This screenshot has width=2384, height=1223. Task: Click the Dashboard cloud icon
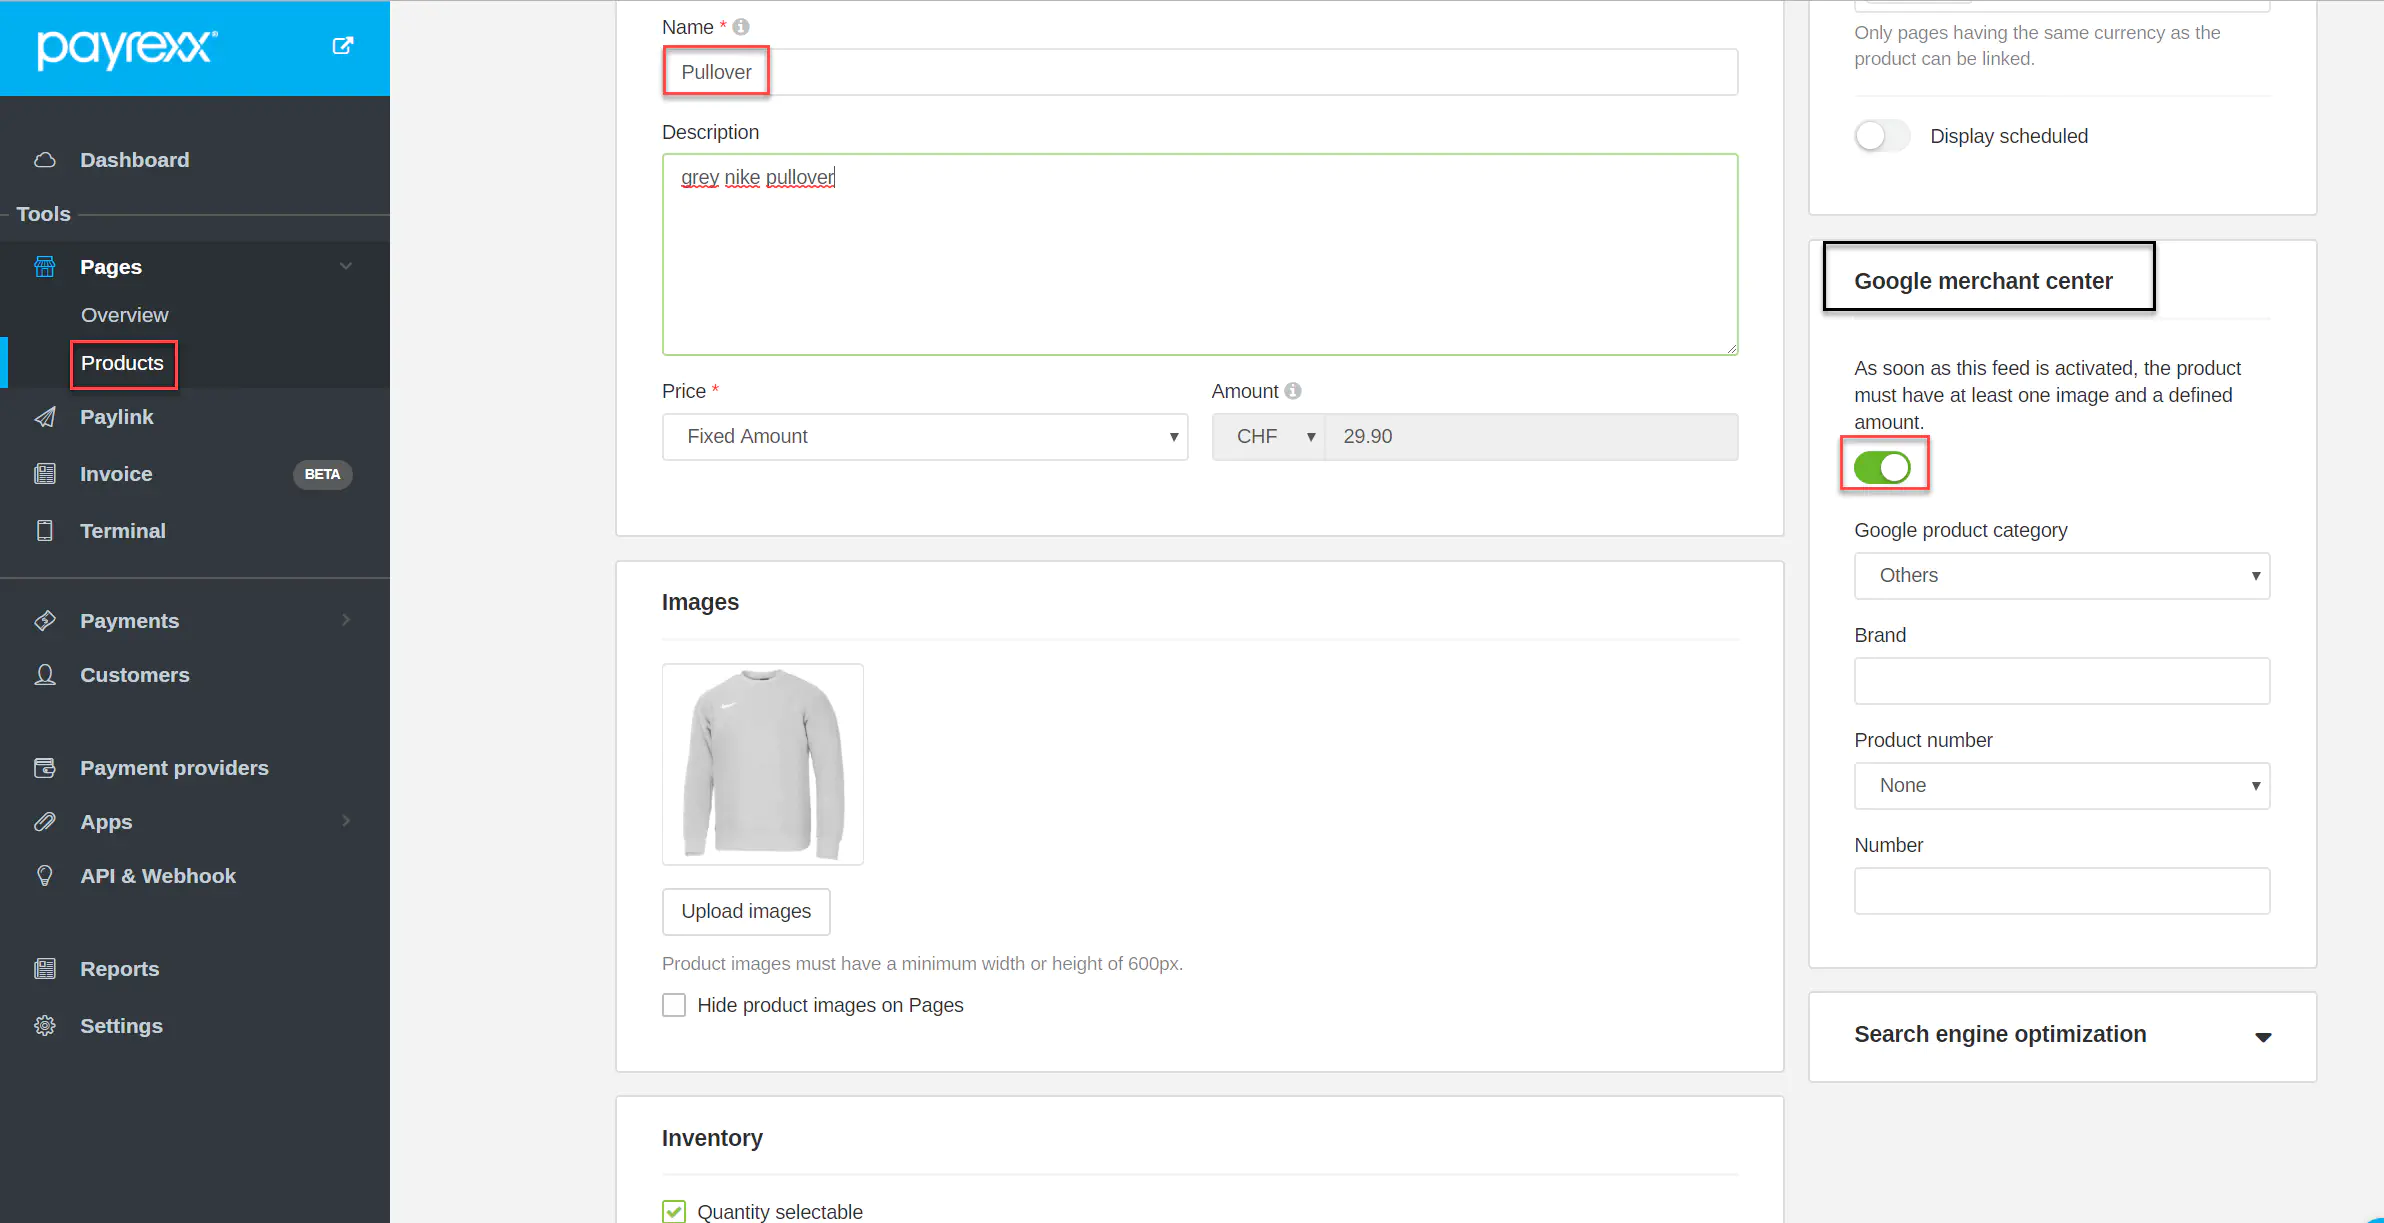pyautogui.click(x=45, y=160)
